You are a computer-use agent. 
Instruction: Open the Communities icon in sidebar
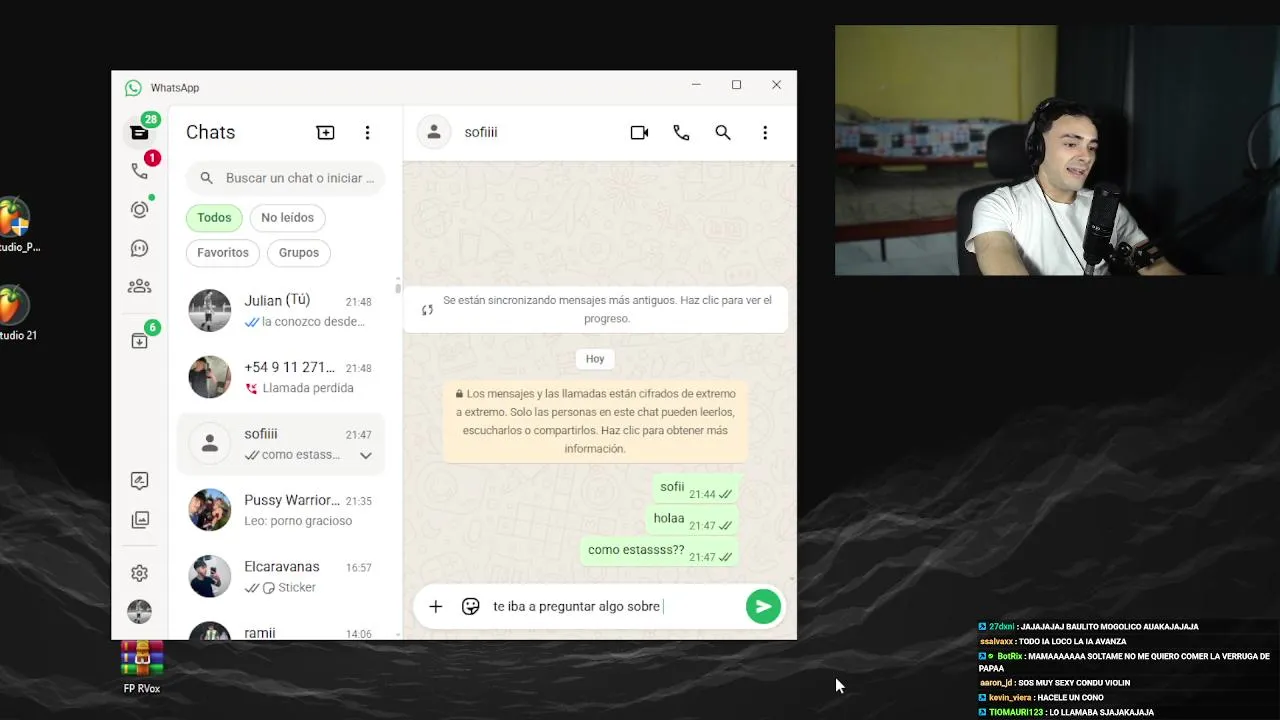coord(140,287)
